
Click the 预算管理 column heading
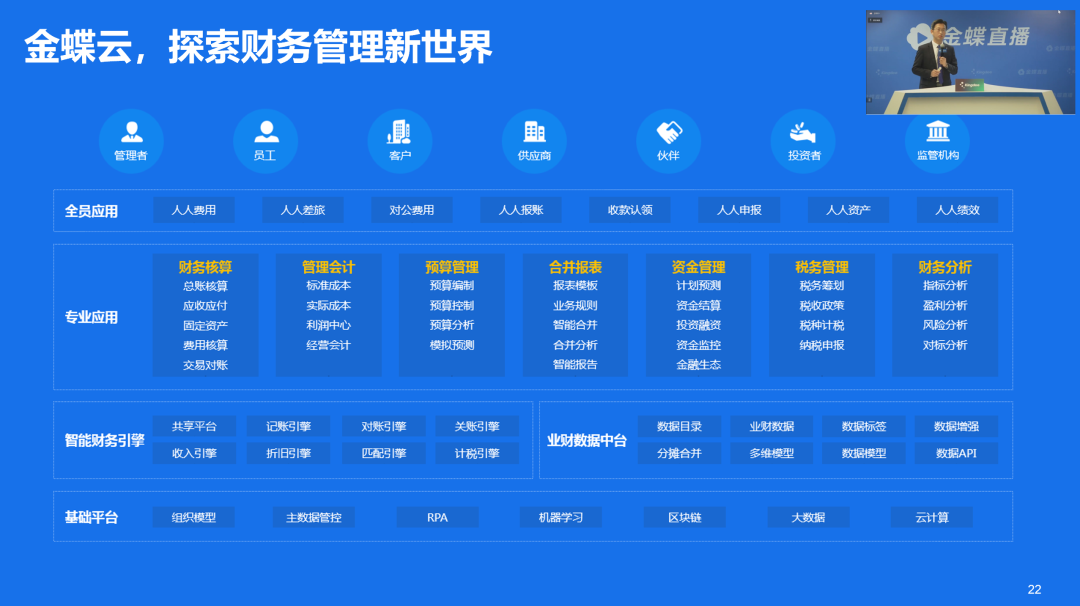tap(452, 267)
